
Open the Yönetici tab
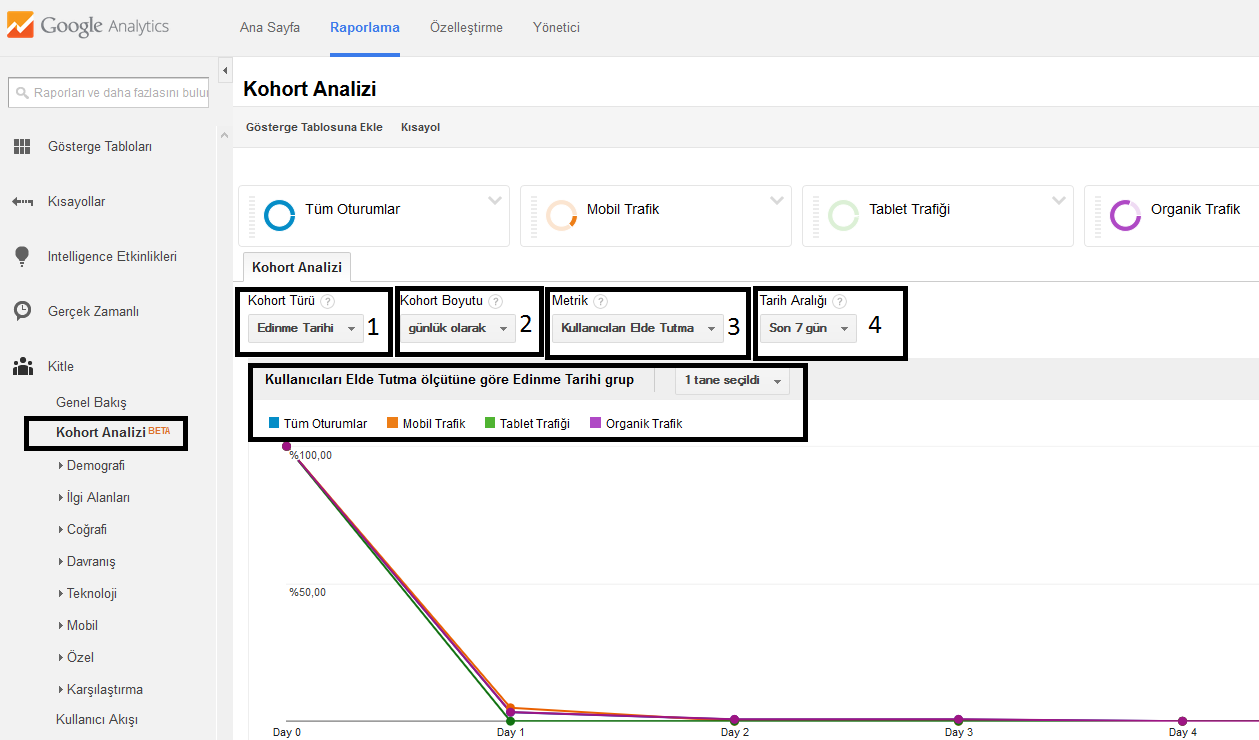pyautogui.click(x=556, y=27)
